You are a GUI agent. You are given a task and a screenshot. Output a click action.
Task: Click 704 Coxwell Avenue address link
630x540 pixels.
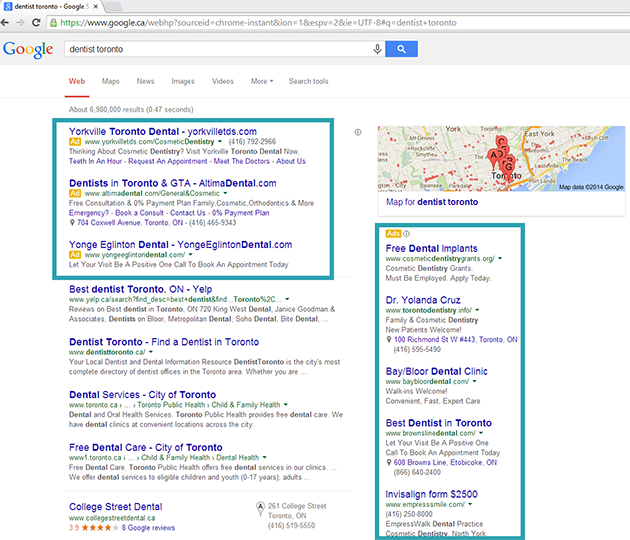130,223
